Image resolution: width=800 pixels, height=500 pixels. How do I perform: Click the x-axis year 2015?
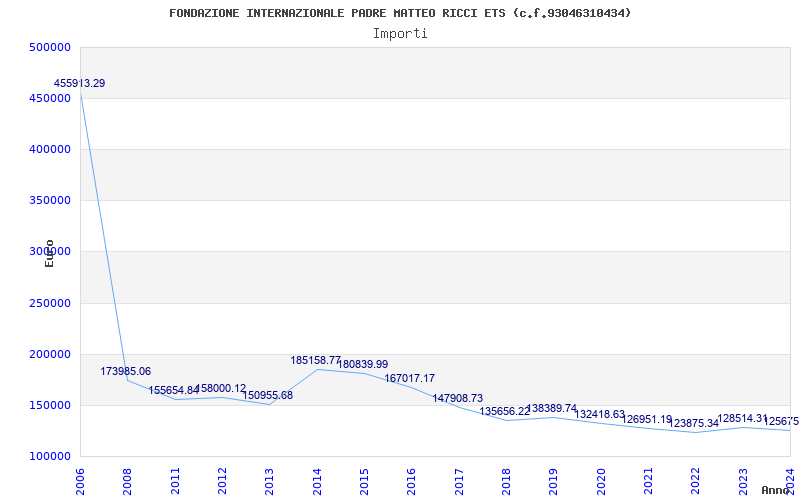pyautogui.click(x=364, y=481)
